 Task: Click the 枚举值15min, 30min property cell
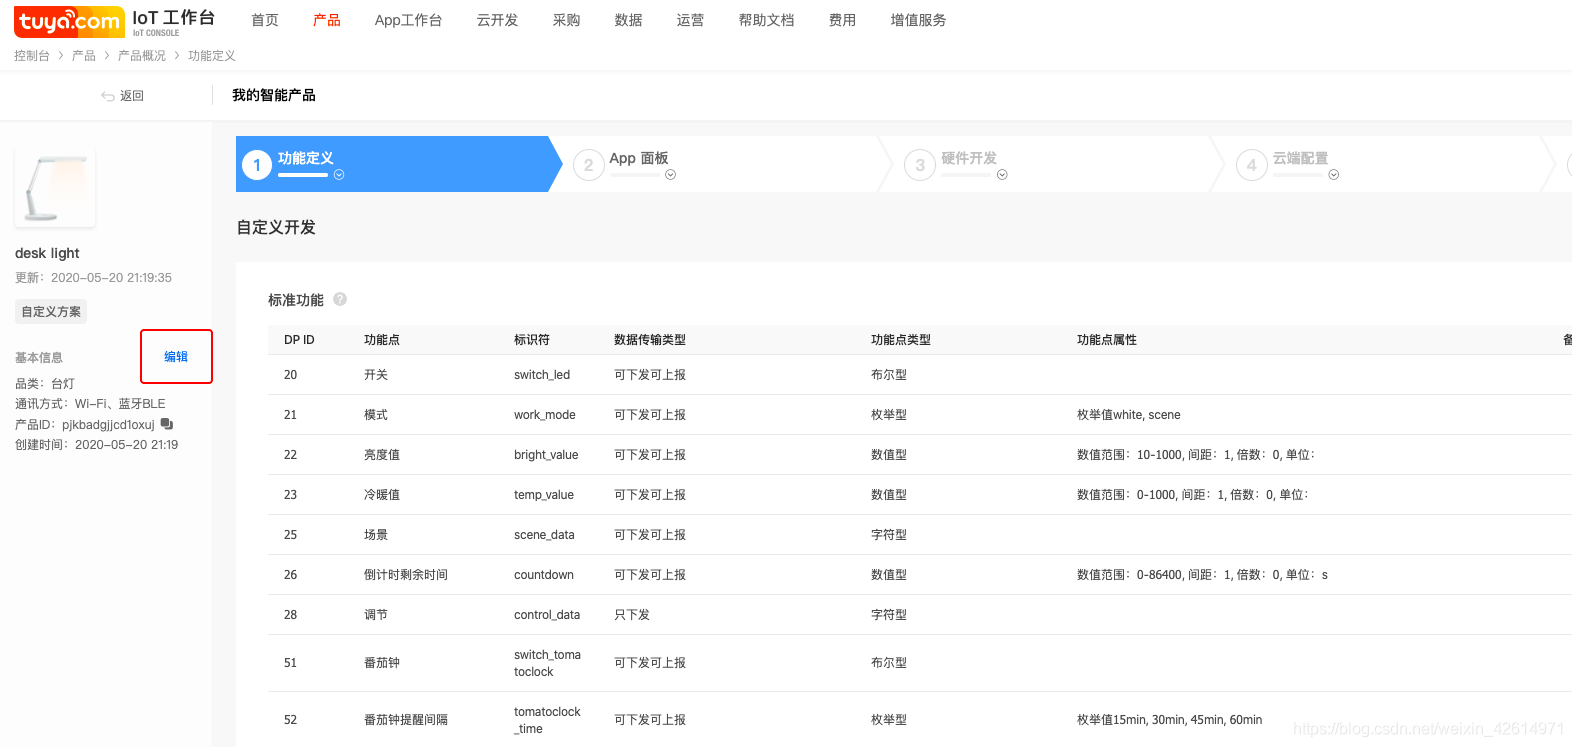pos(1170,720)
